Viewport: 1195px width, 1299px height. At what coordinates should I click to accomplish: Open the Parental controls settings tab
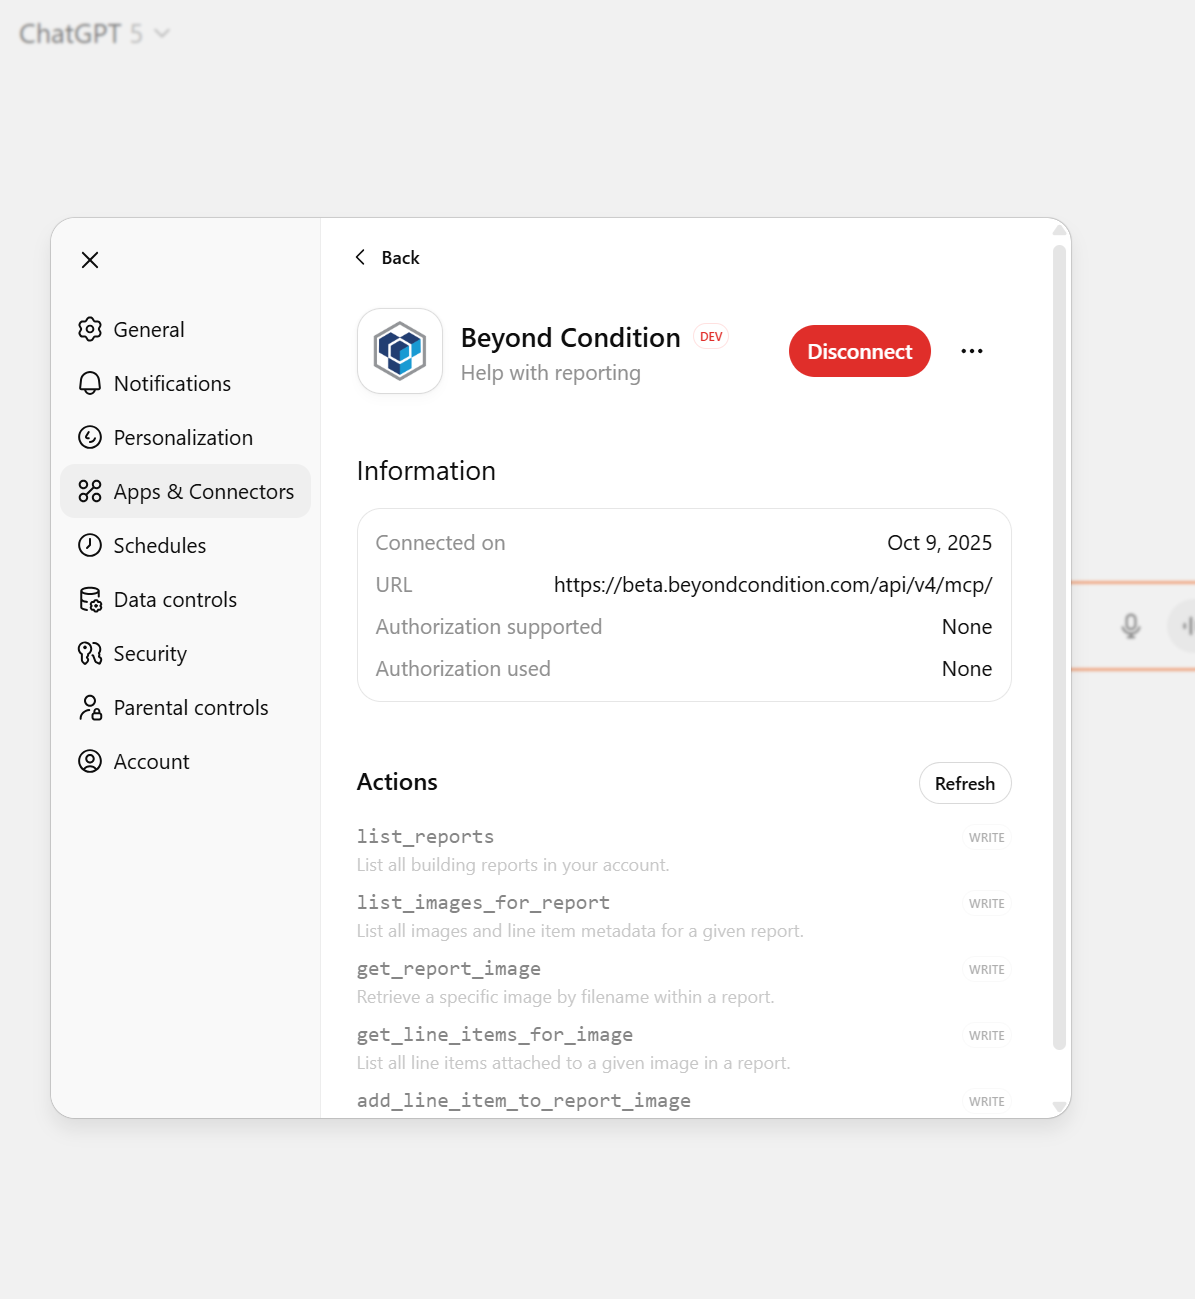(185, 707)
